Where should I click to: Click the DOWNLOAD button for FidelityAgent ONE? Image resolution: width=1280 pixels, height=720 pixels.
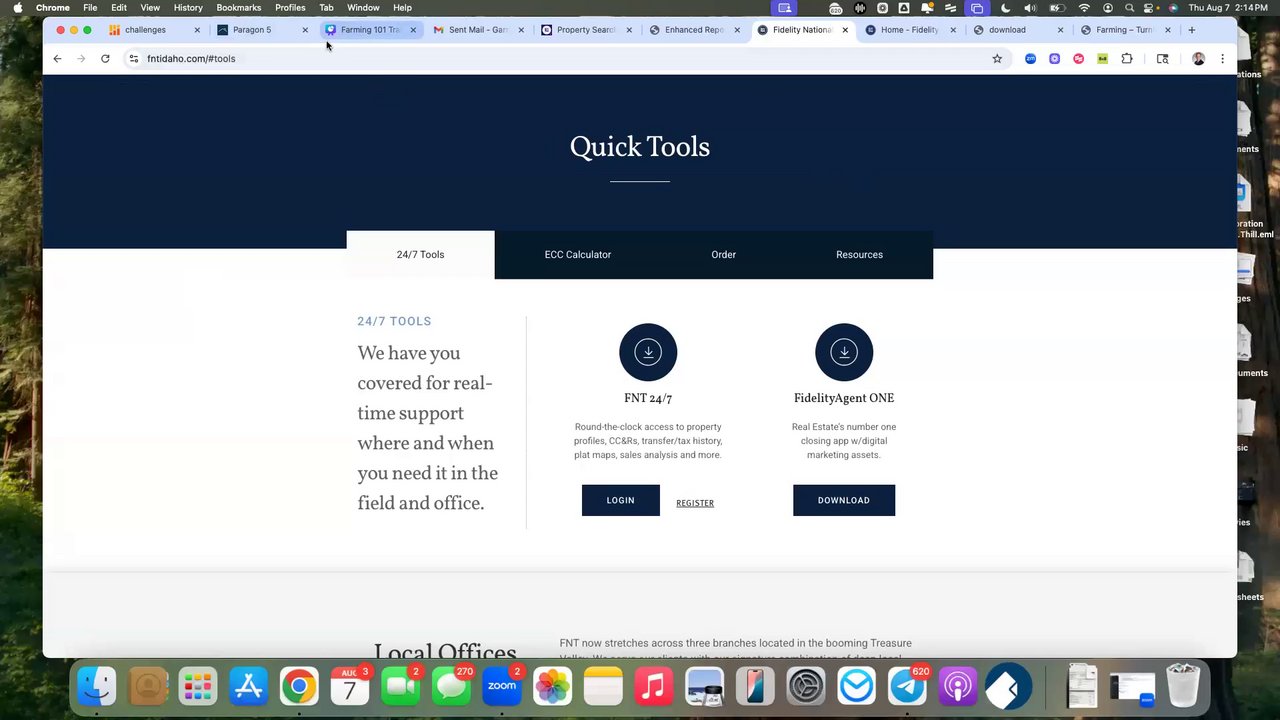point(844,501)
